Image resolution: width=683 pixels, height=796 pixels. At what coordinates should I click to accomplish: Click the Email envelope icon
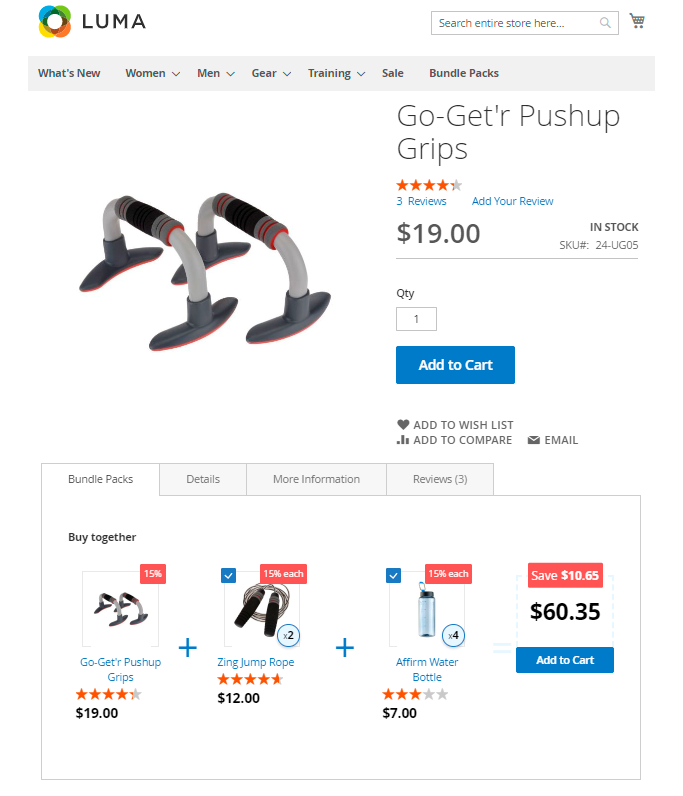[533, 440]
